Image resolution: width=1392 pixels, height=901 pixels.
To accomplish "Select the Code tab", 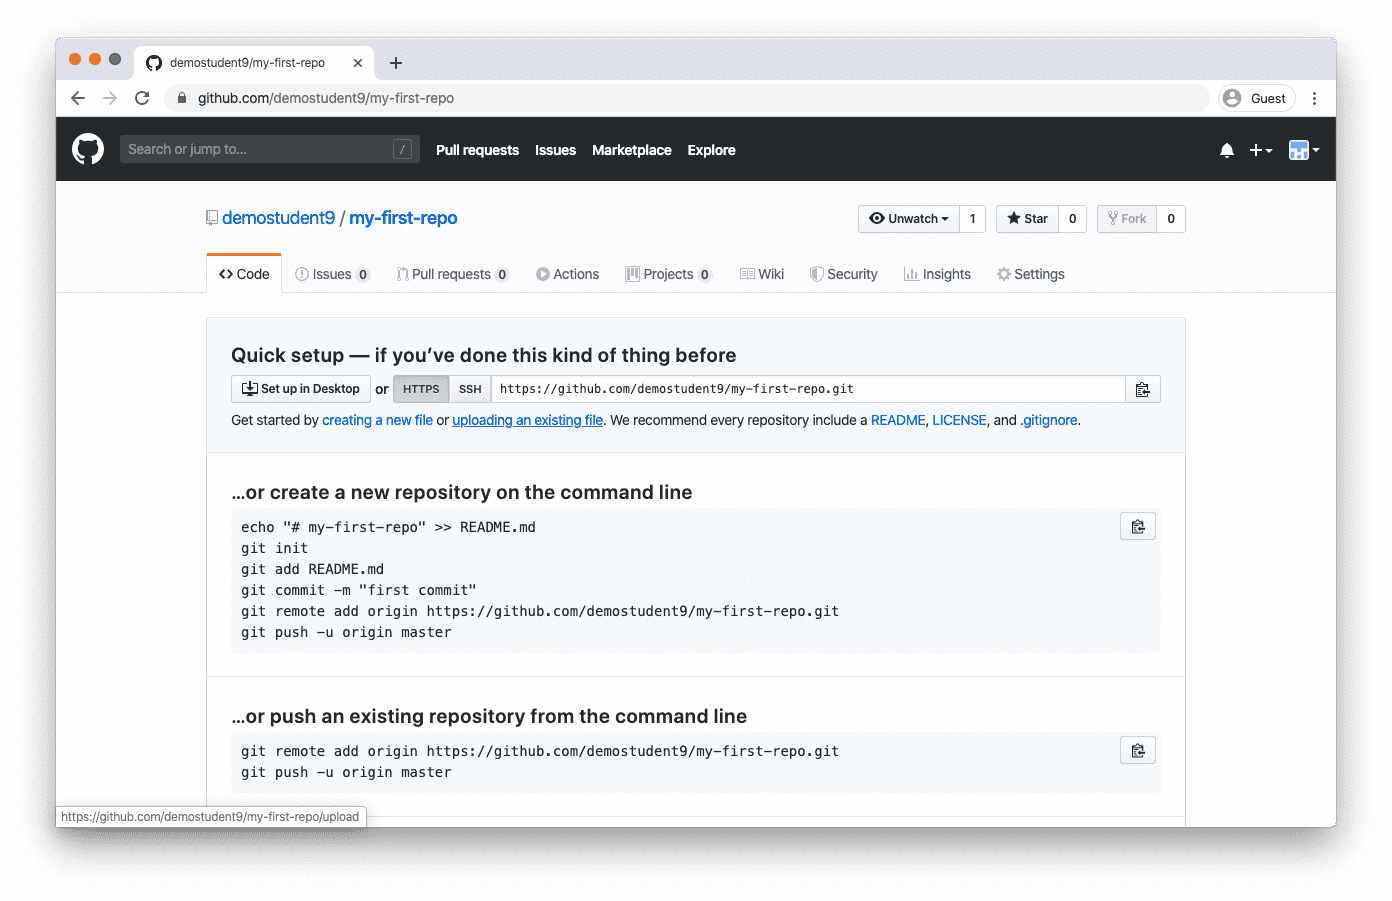I will pos(244,274).
